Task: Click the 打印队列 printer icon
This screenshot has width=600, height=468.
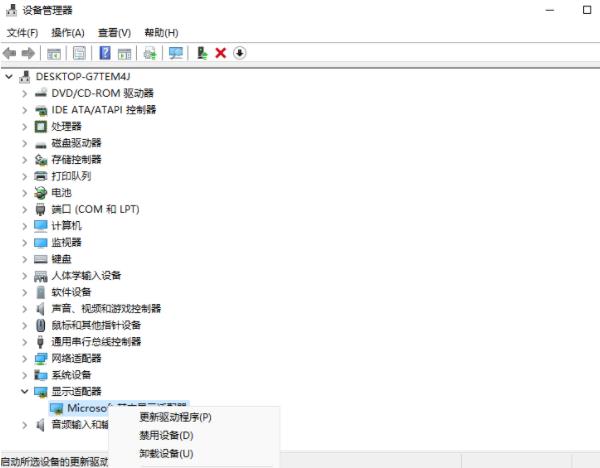Action: (41, 176)
